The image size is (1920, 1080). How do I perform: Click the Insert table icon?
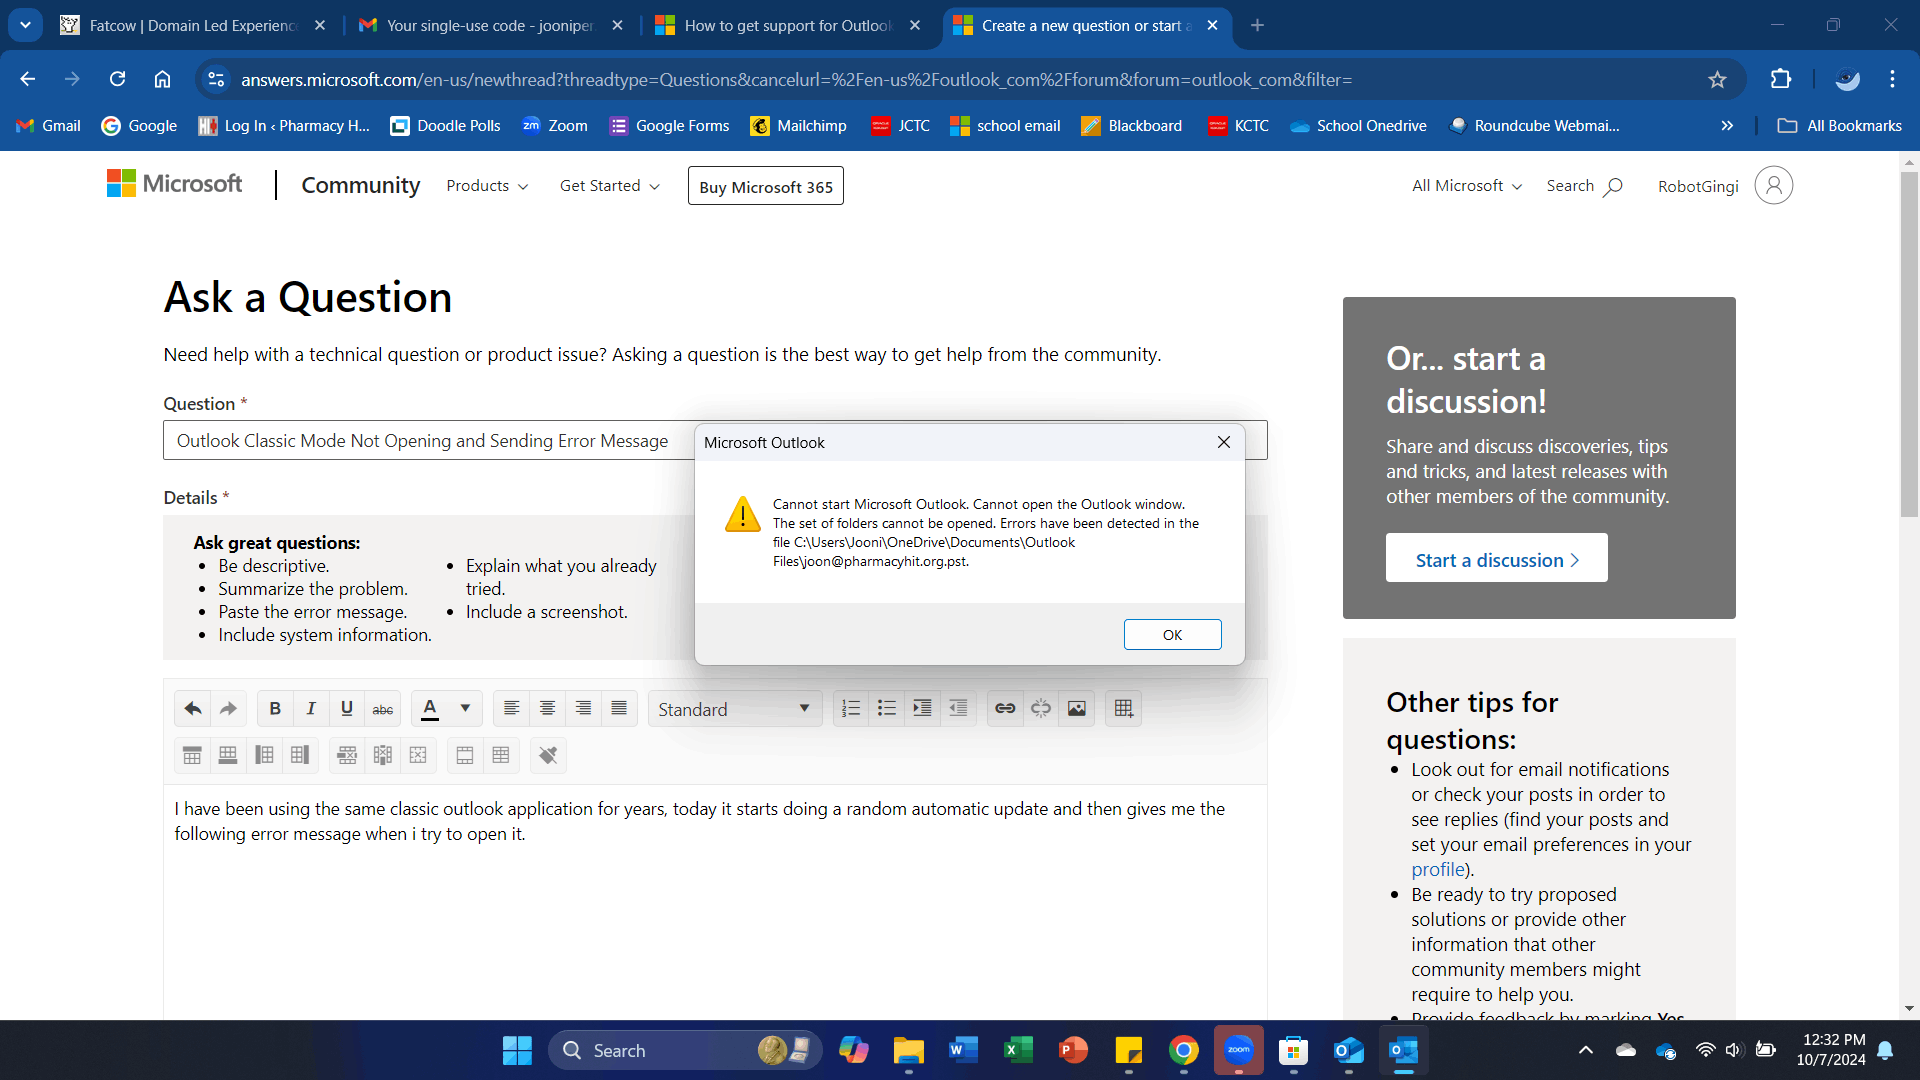click(1123, 709)
